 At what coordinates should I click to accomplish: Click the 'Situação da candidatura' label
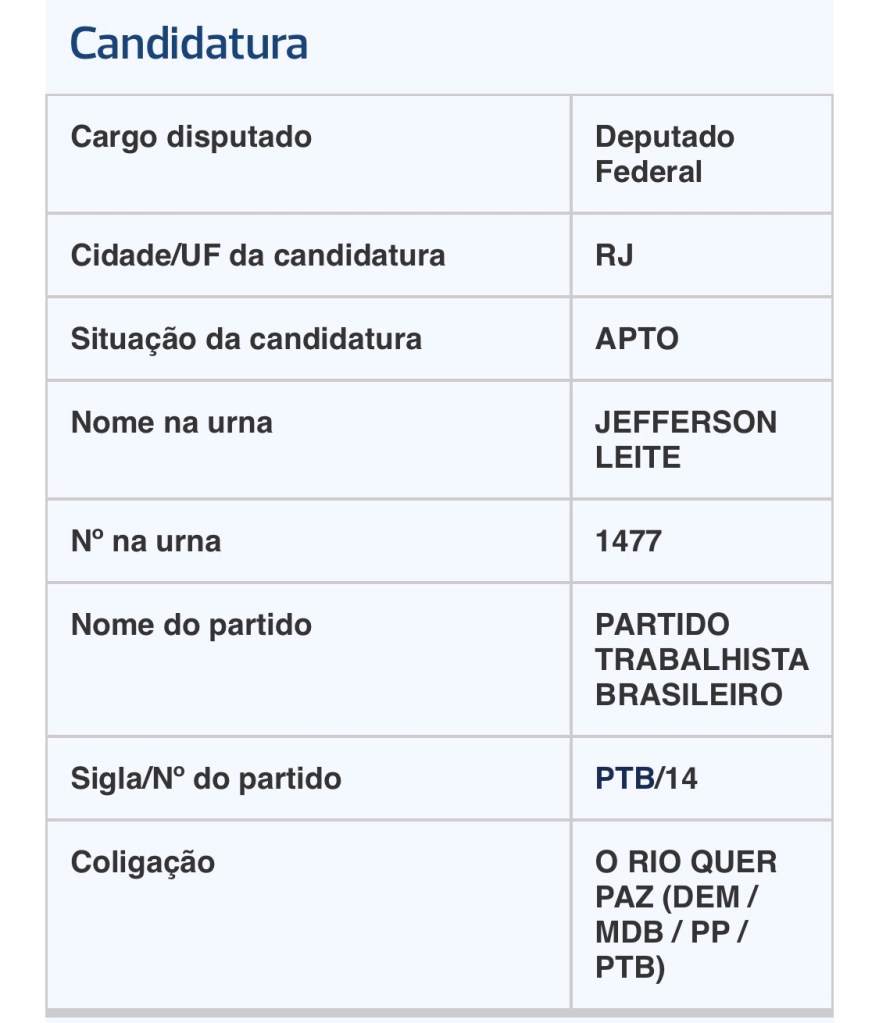246,339
